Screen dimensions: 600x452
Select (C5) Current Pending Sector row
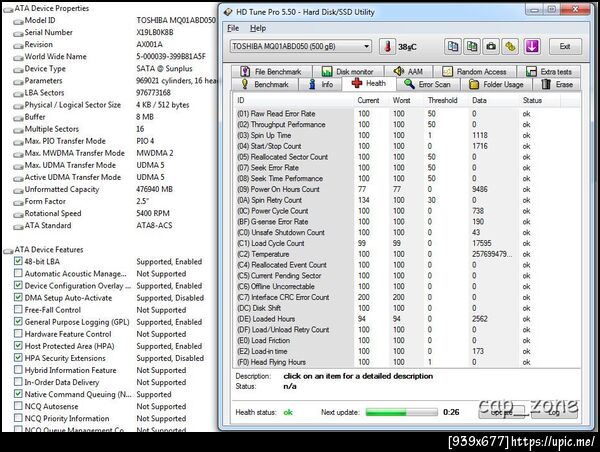pos(406,276)
